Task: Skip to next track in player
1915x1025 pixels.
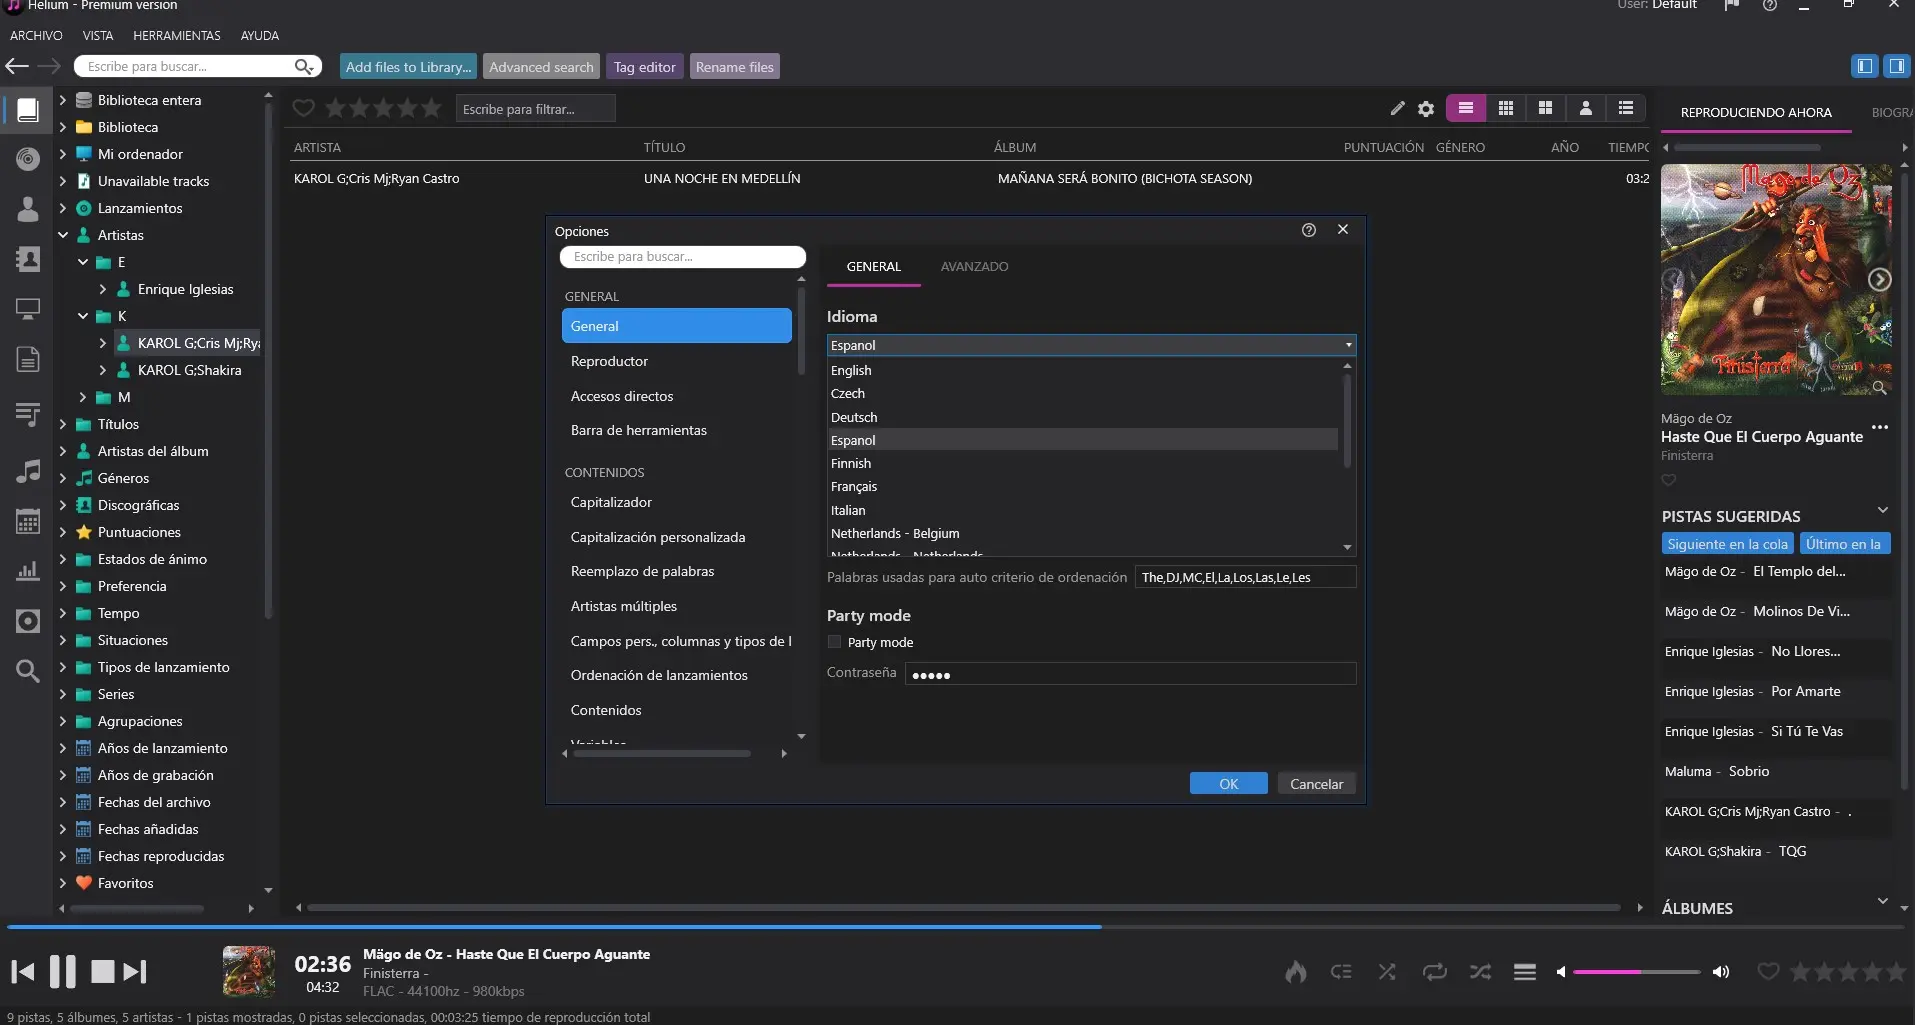Action: click(135, 971)
